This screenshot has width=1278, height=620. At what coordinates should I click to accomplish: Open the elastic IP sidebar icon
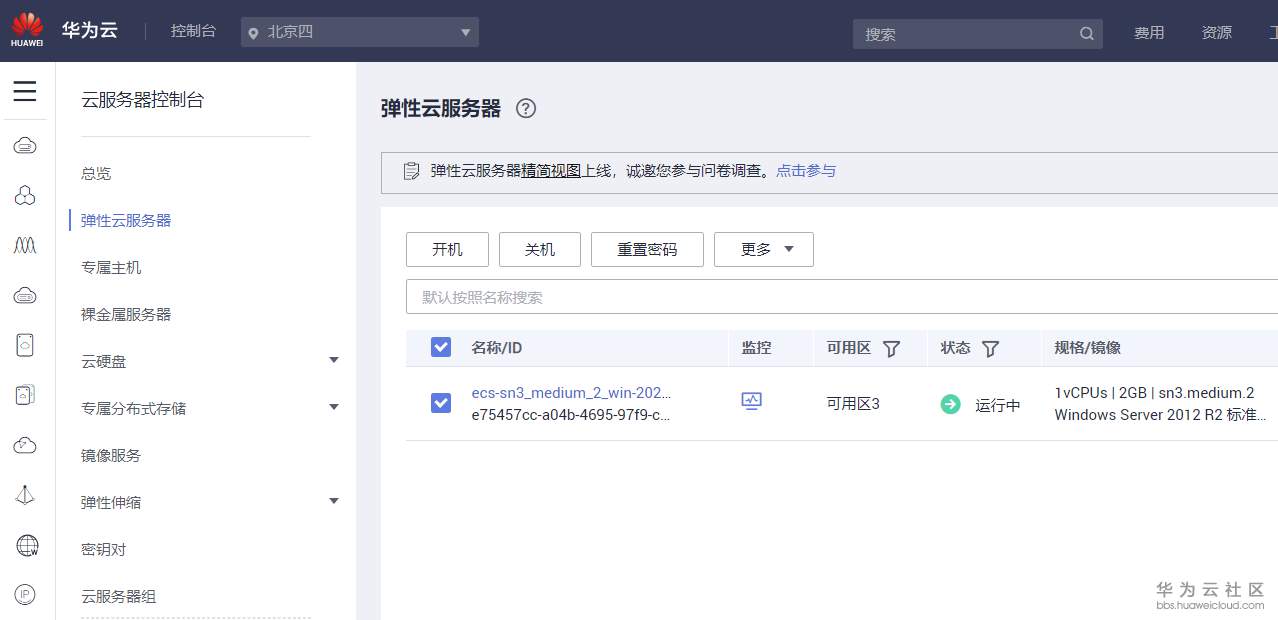(25, 594)
